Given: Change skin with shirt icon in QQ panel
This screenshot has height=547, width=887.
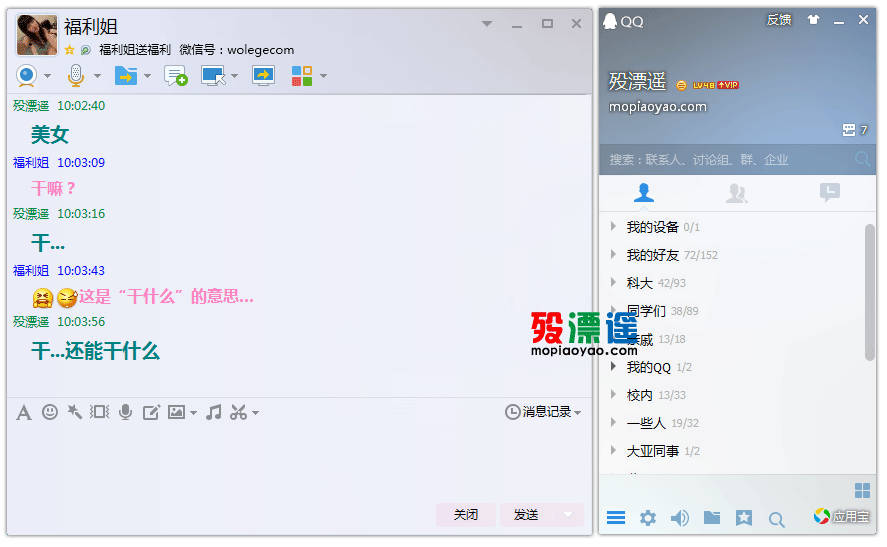Looking at the screenshot, I should [x=813, y=20].
